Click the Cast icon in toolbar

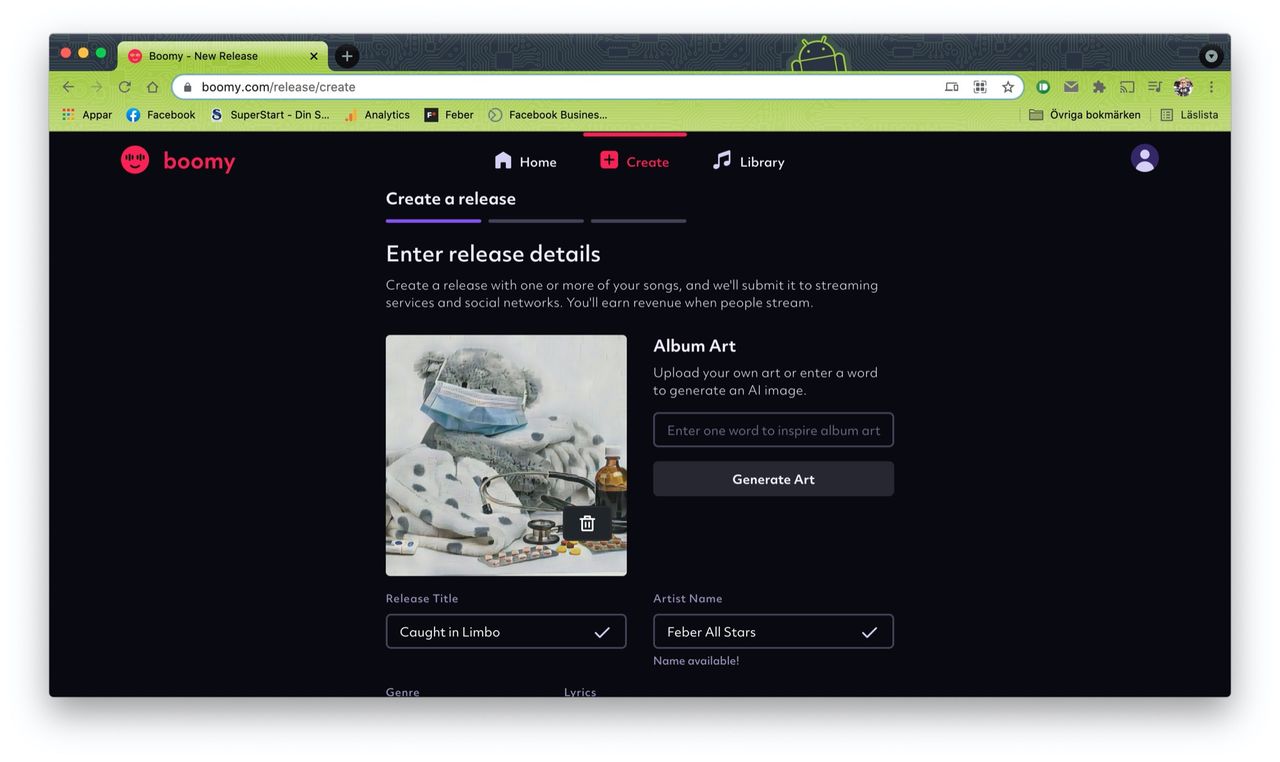[1127, 87]
